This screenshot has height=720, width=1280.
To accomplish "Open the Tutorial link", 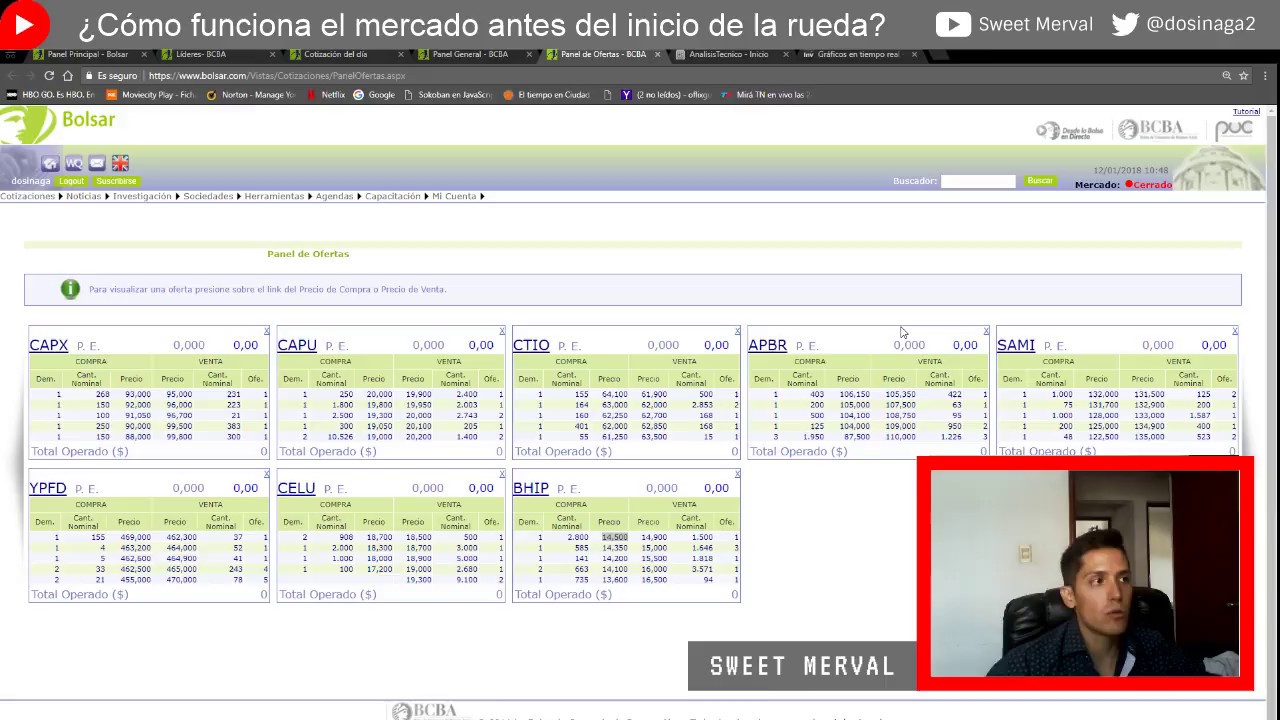I will point(1246,112).
